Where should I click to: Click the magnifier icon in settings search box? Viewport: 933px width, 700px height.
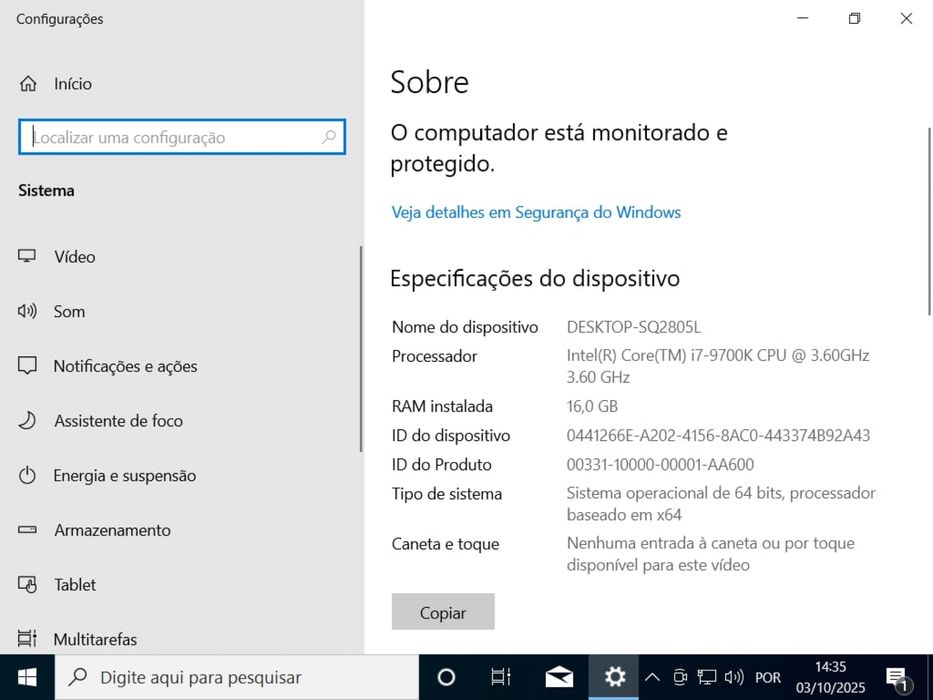tap(328, 137)
